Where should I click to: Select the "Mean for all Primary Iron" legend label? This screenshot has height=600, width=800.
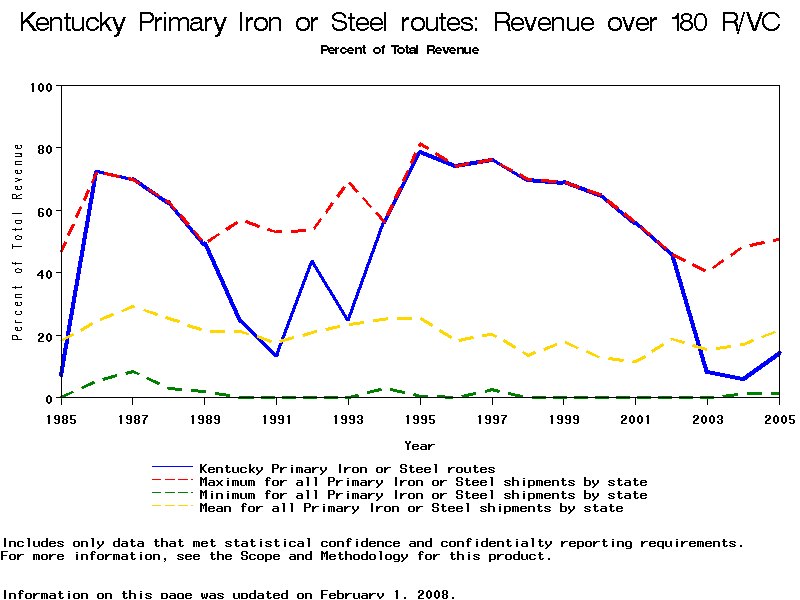411,508
